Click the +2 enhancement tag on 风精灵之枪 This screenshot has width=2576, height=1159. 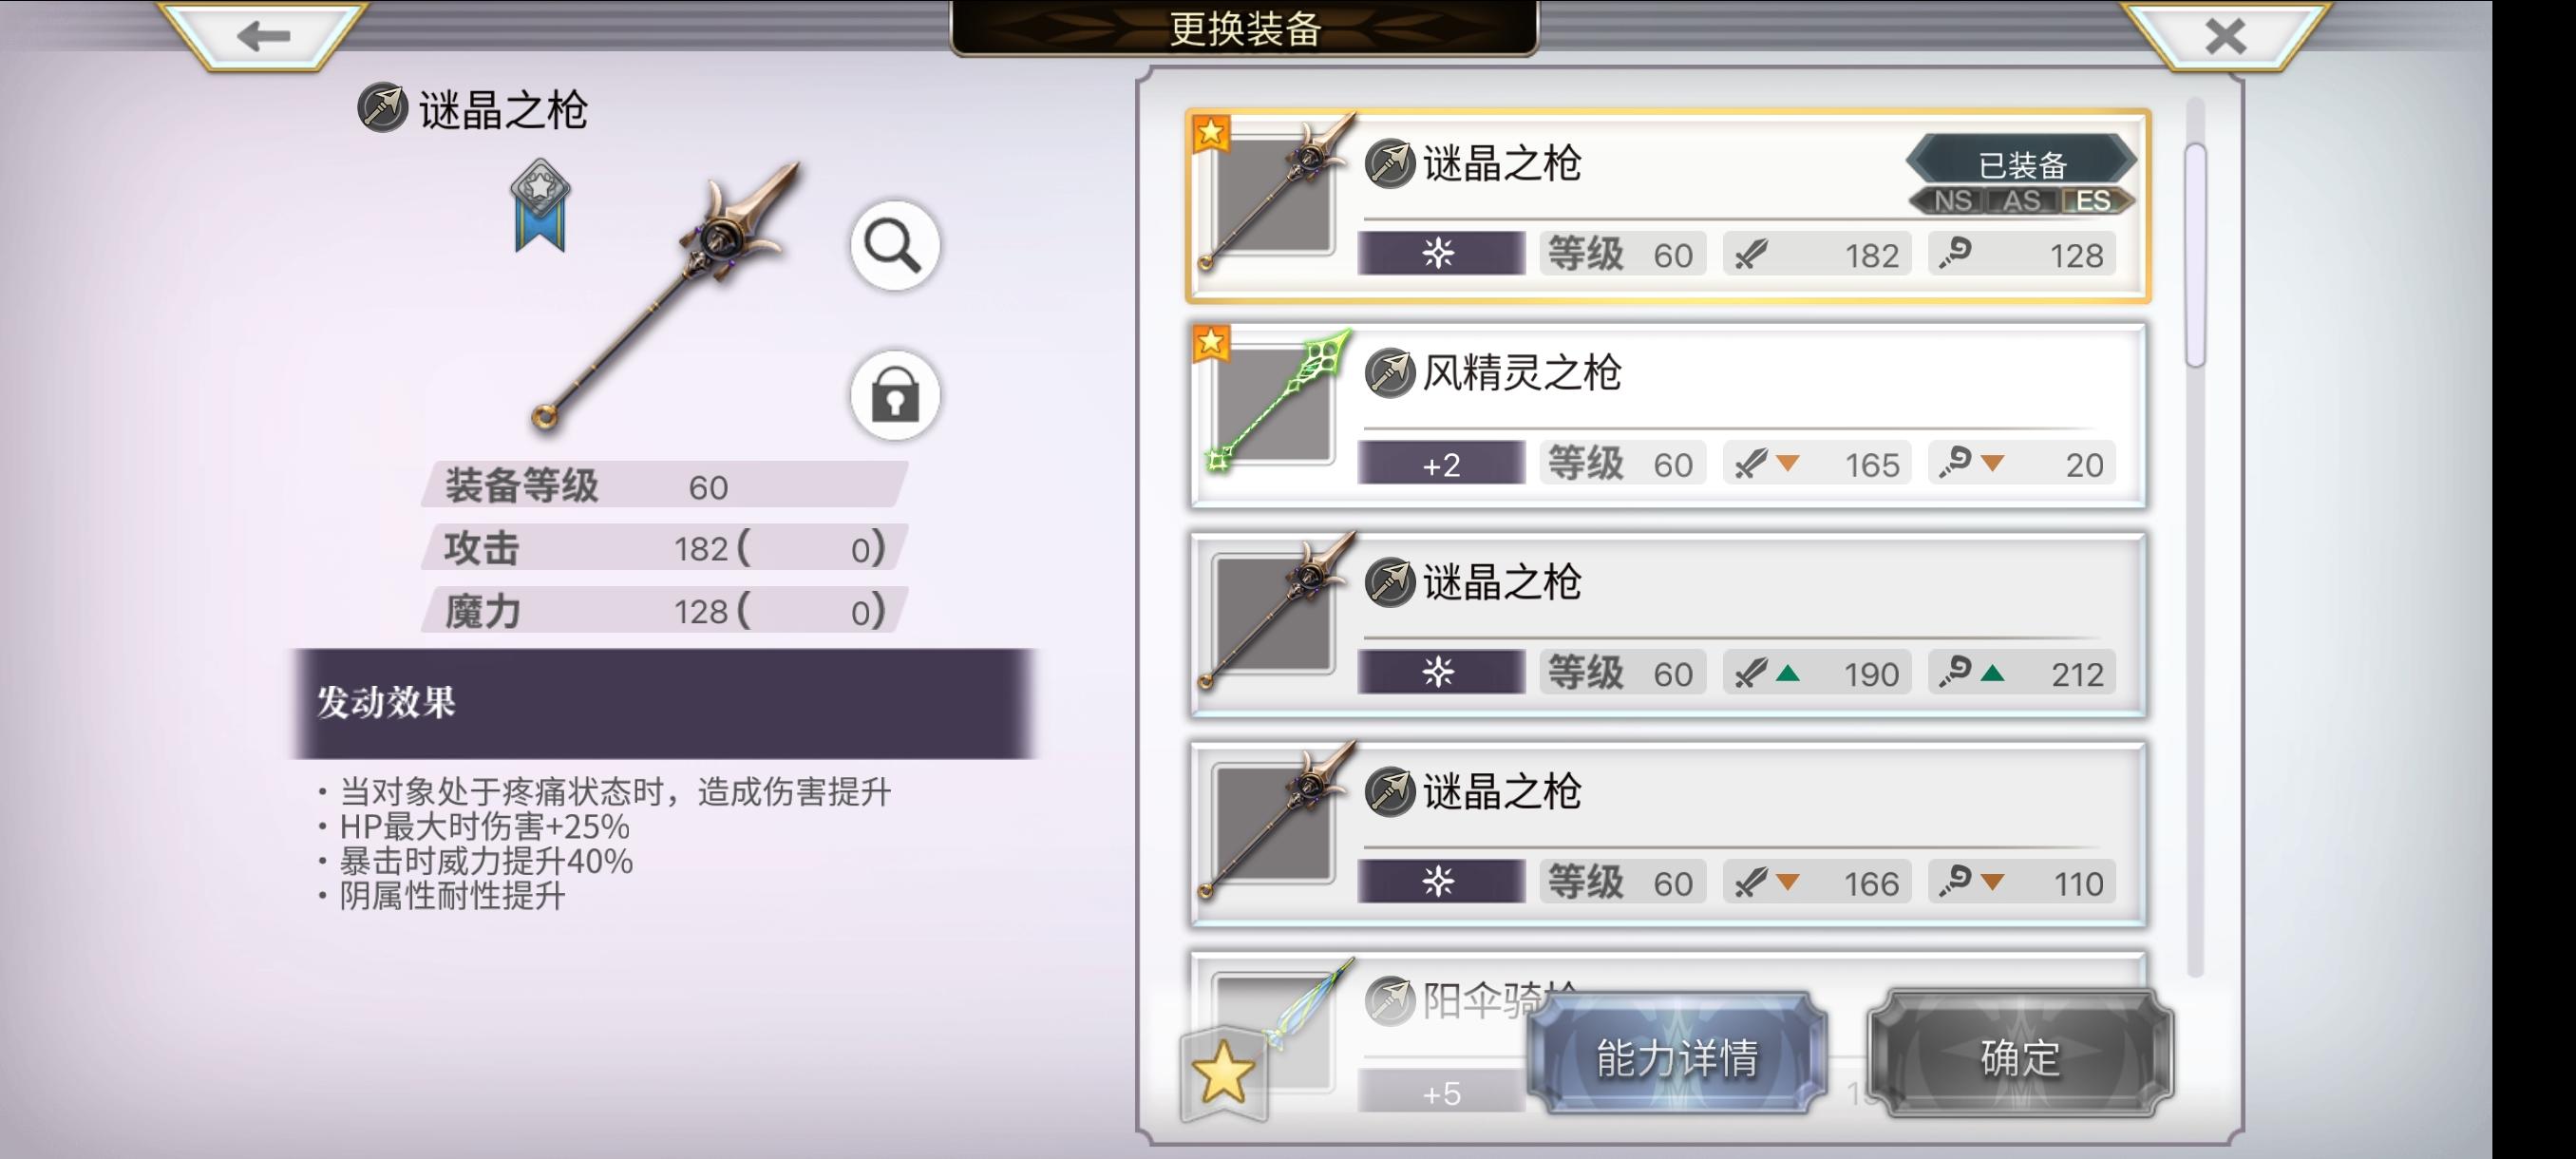[1441, 464]
